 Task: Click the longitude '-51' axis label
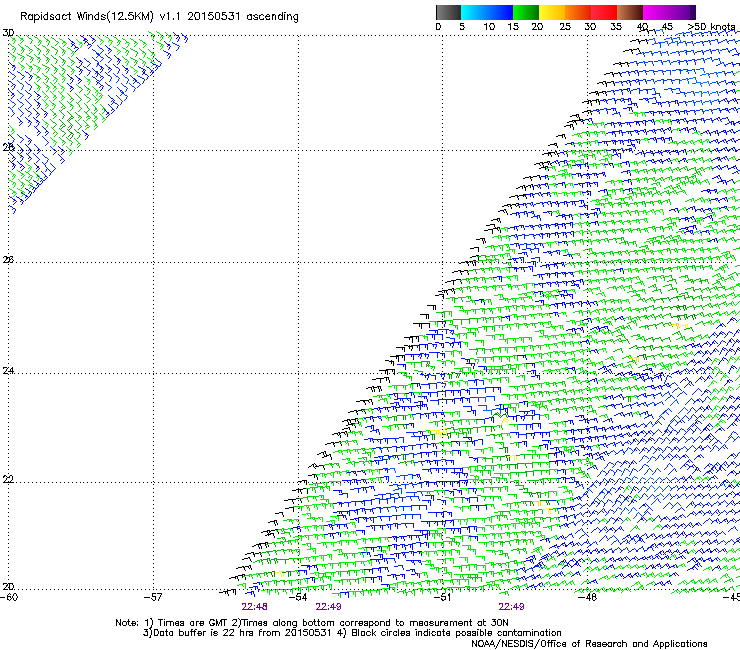coord(442,597)
